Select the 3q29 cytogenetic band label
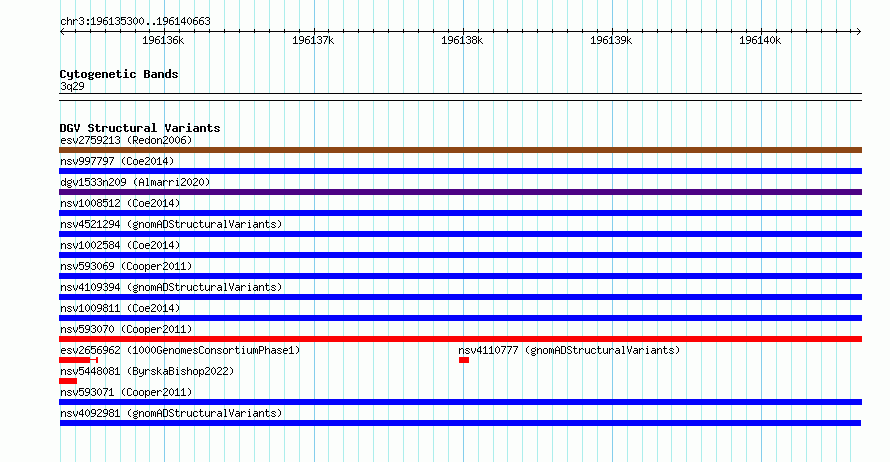Image resolution: width=890 pixels, height=462 pixels. (72, 86)
